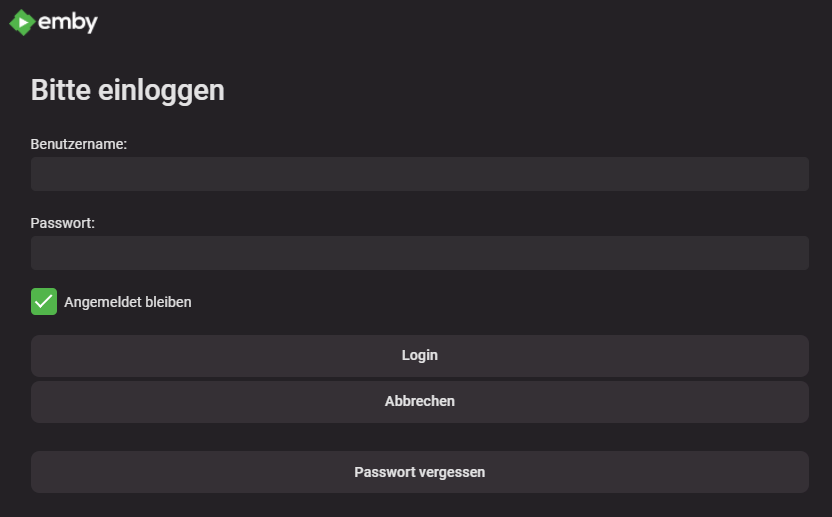Uncheck the Angemeldet bleiben checkbox
This screenshot has width=832, height=517.
click(44, 301)
